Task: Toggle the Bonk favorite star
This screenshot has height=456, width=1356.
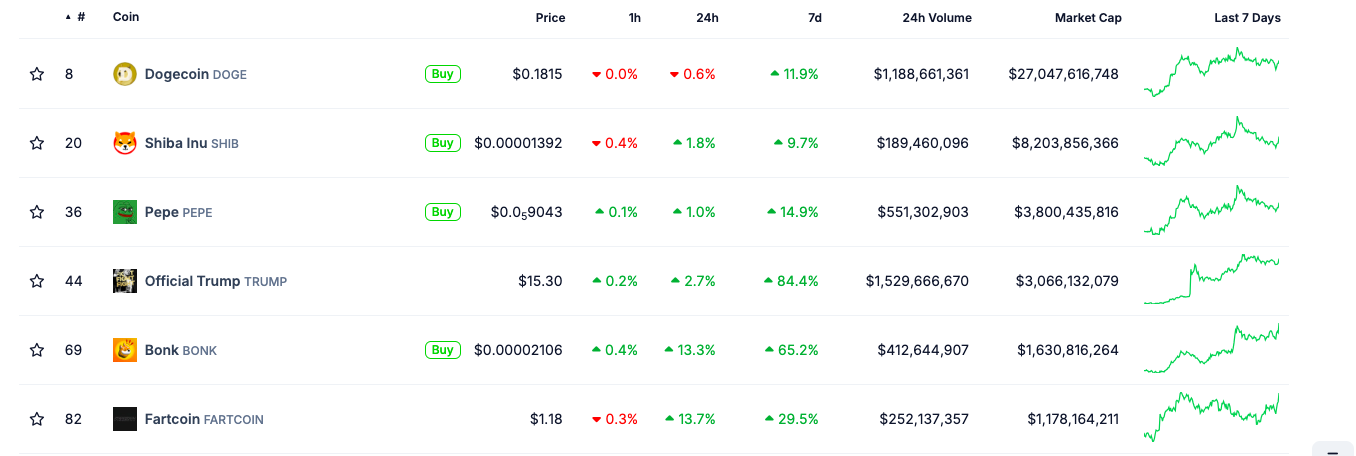Action: [x=37, y=350]
